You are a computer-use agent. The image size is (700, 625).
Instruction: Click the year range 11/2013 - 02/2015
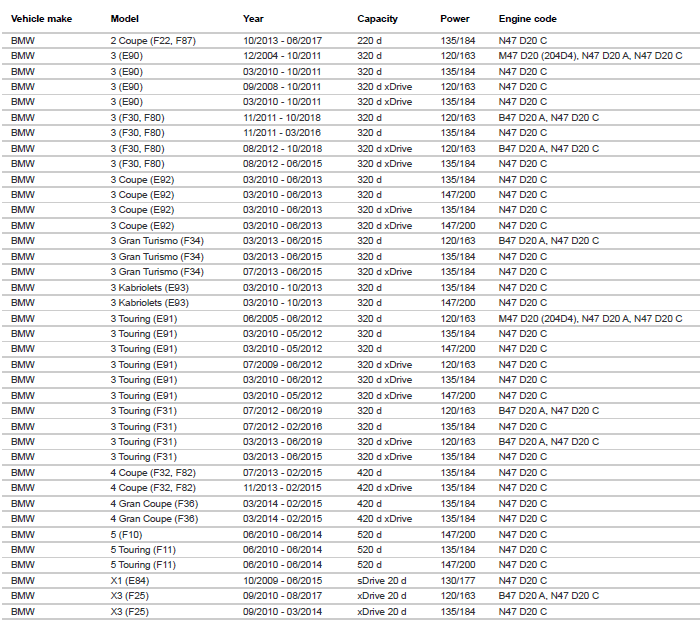pos(282,488)
